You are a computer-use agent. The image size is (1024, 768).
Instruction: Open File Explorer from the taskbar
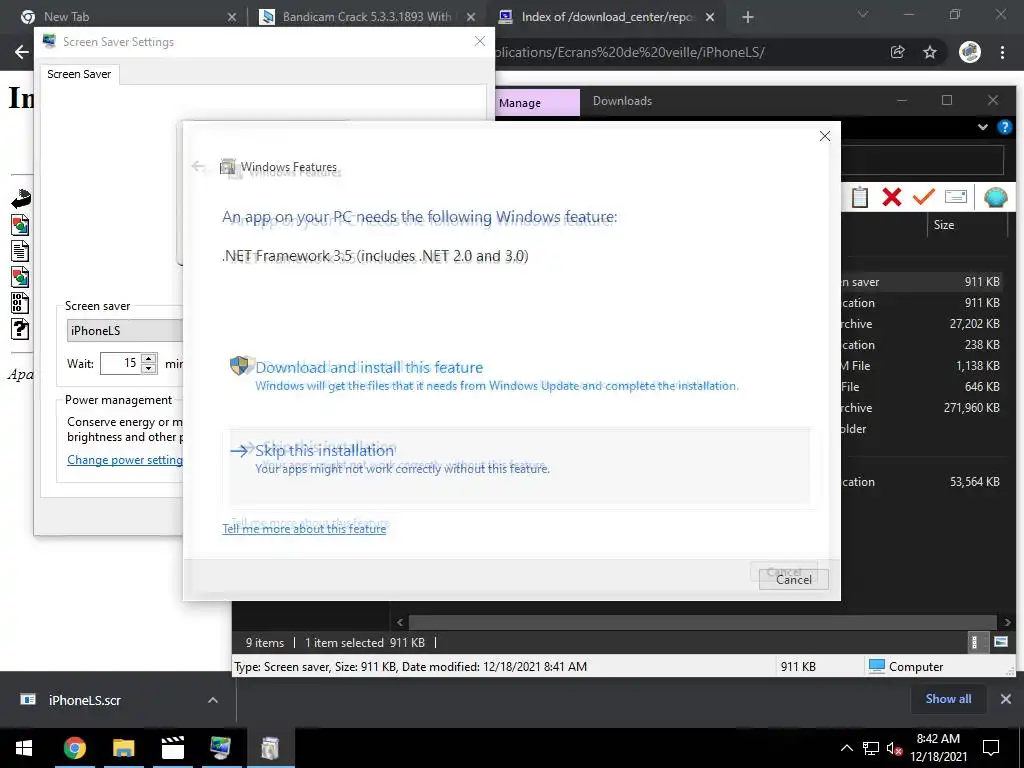point(123,748)
